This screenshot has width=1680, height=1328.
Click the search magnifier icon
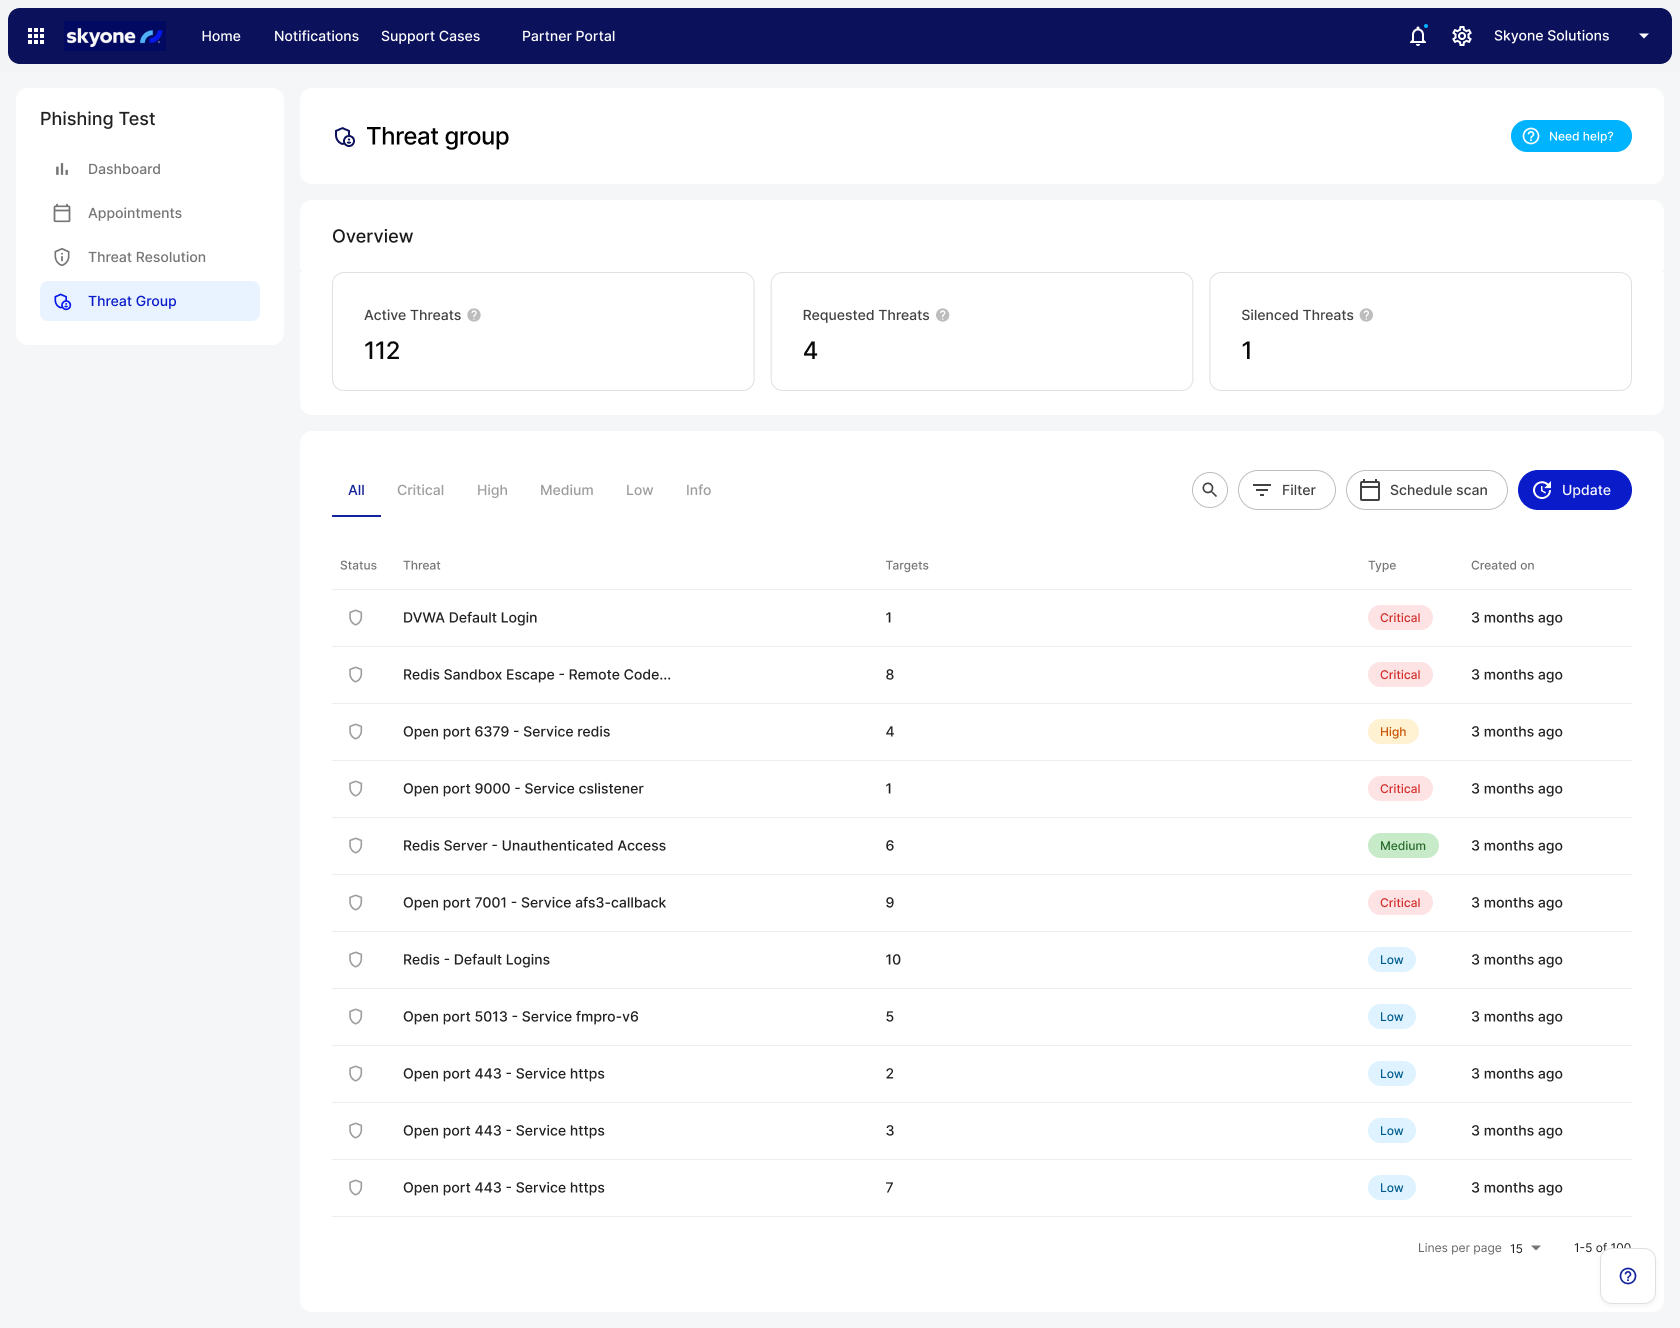[x=1209, y=490]
